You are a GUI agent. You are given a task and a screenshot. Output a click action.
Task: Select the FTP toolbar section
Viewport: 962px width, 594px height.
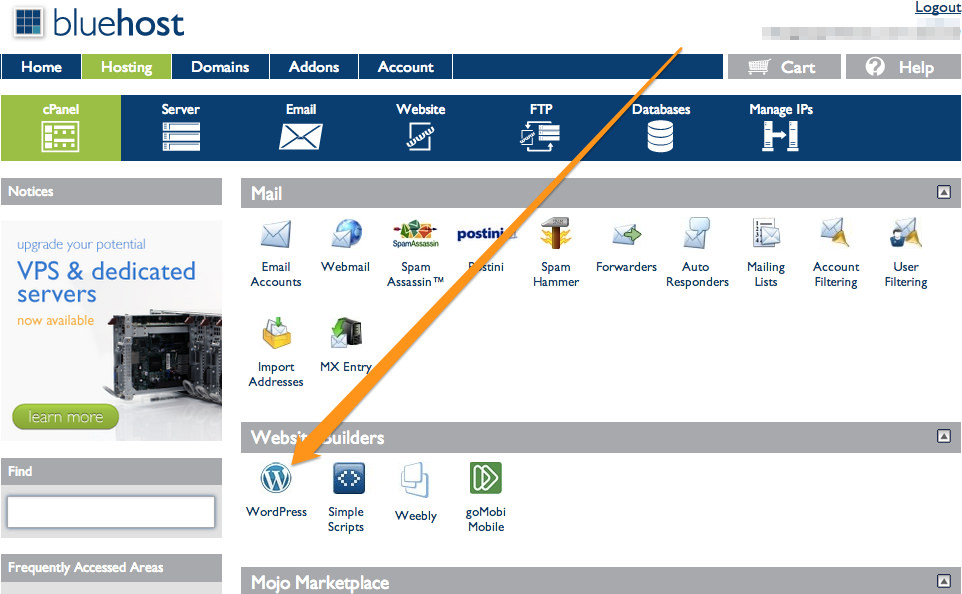540,128
